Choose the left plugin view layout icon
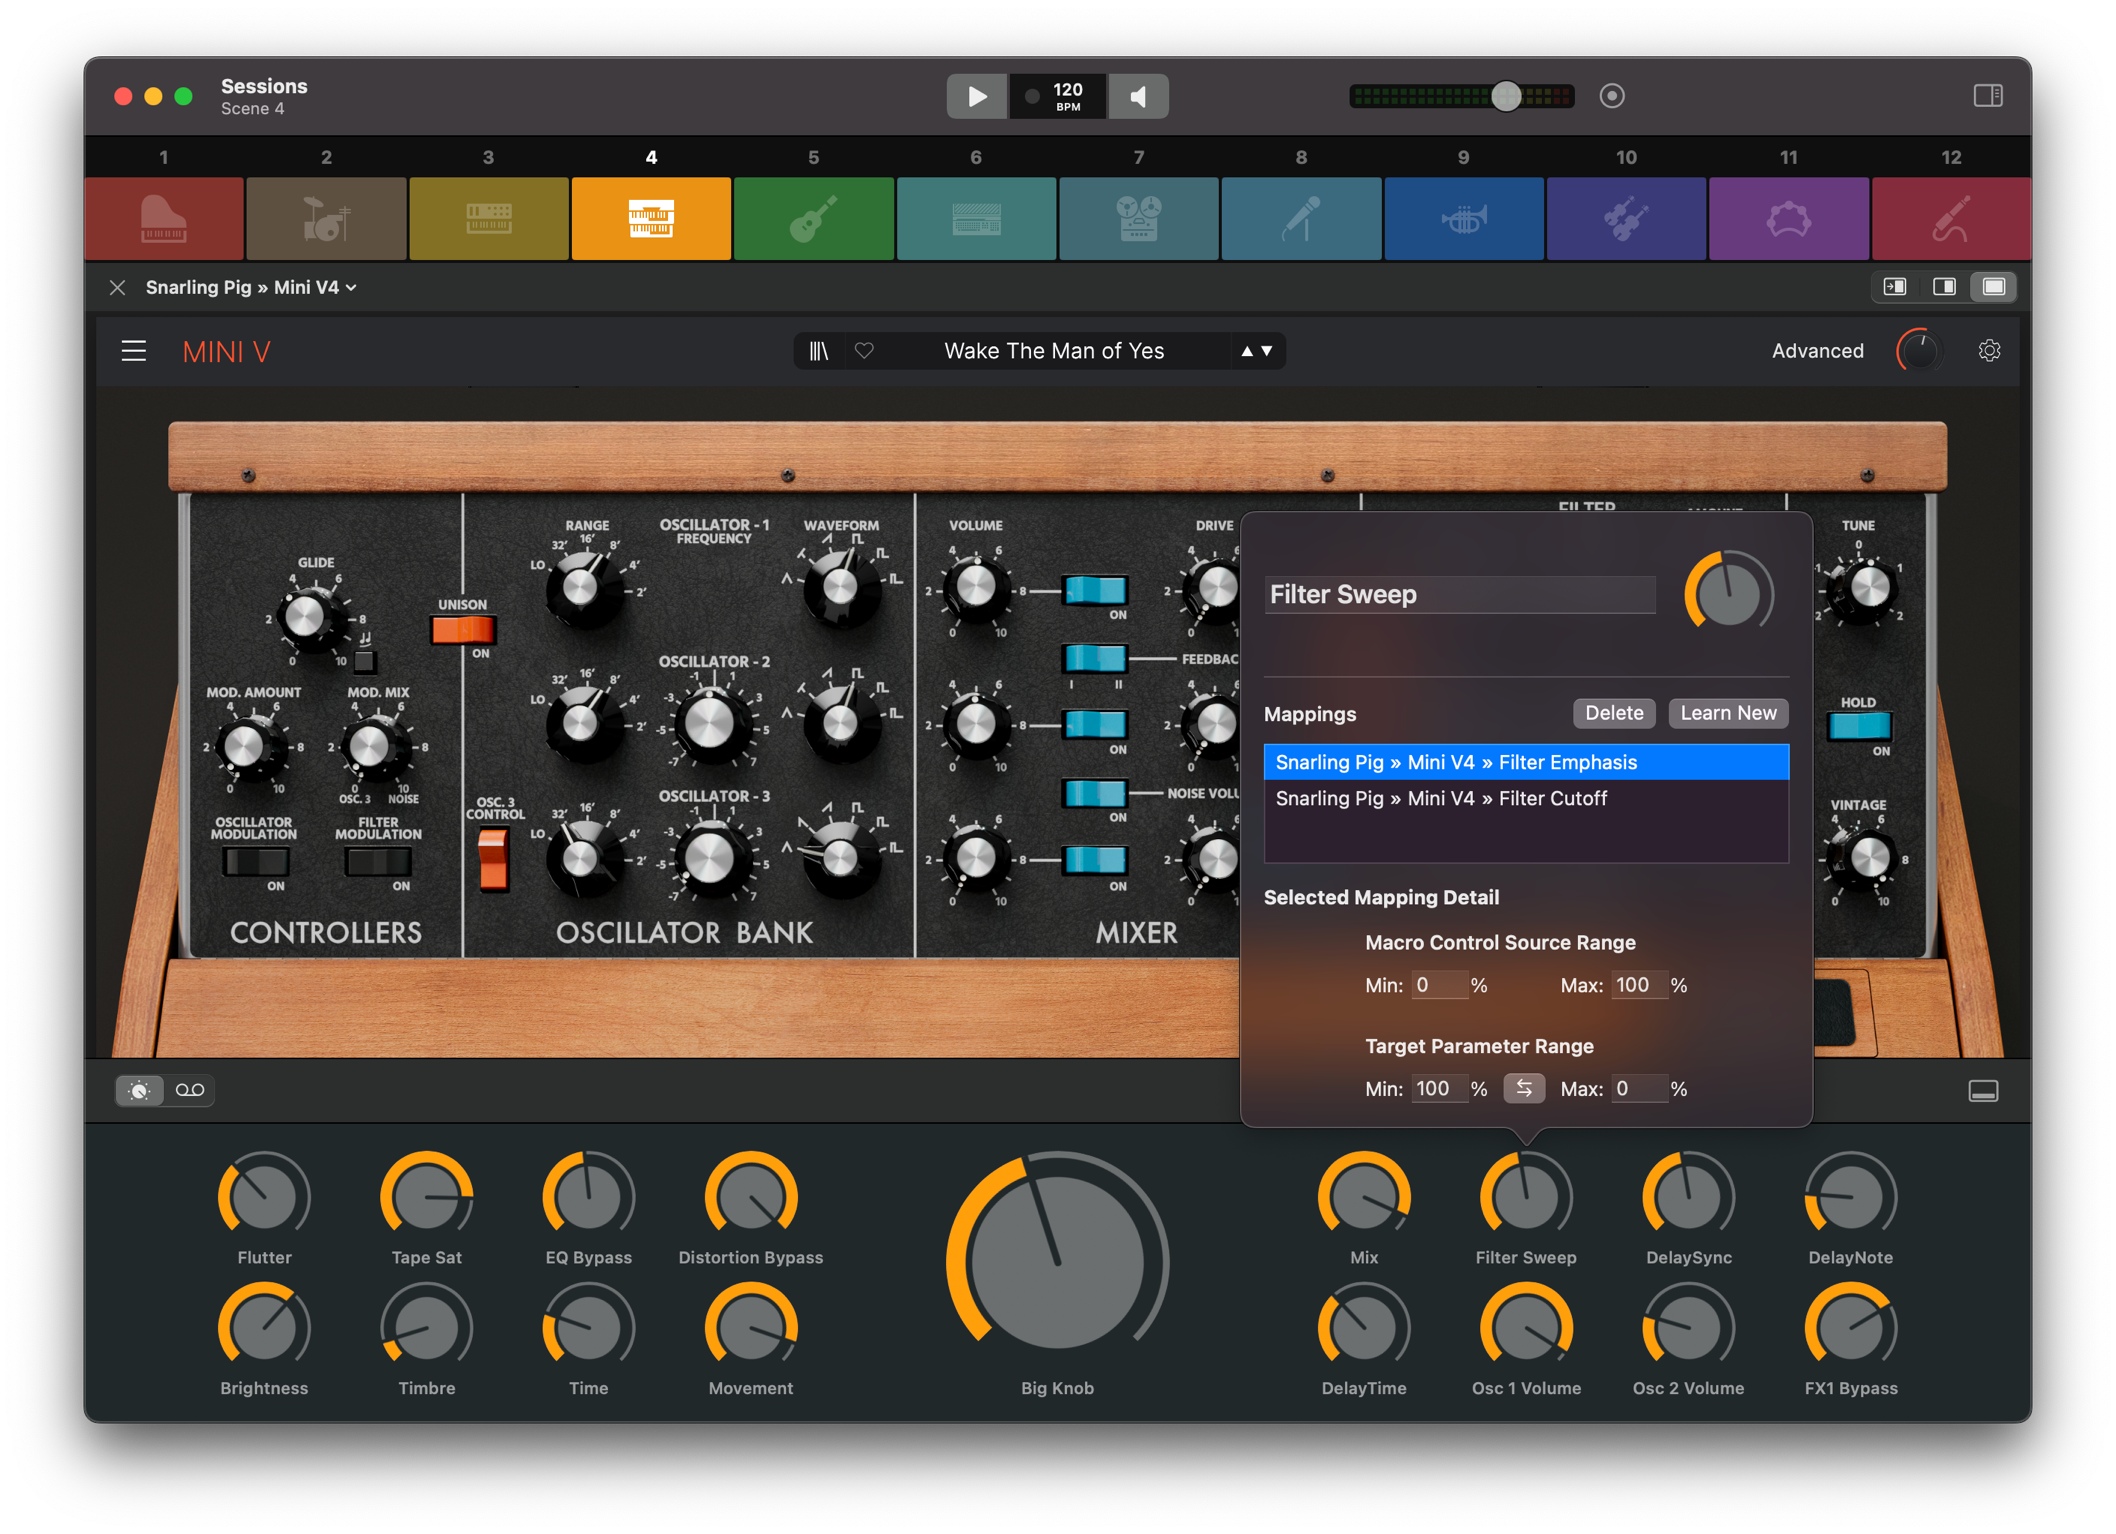2116x1534 pixels. (1895, 287)
